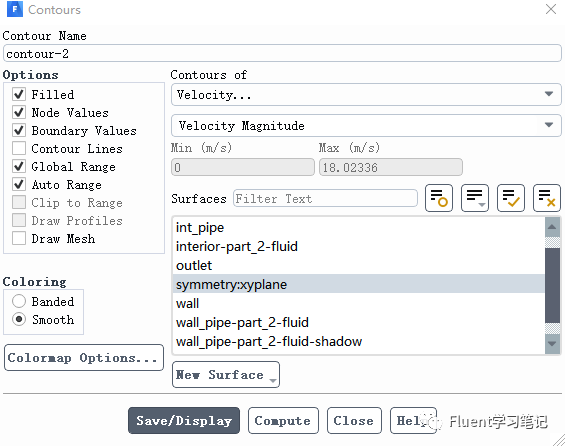Click the Save/Display button
This screenshot has height=446, width=565.
[x=184, y=420]
